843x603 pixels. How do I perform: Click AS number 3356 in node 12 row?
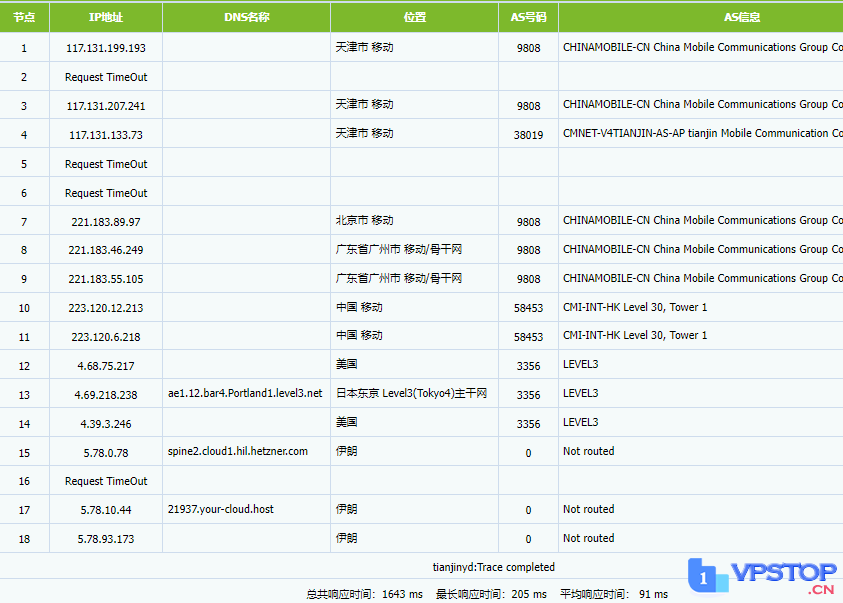coord(528,366)
